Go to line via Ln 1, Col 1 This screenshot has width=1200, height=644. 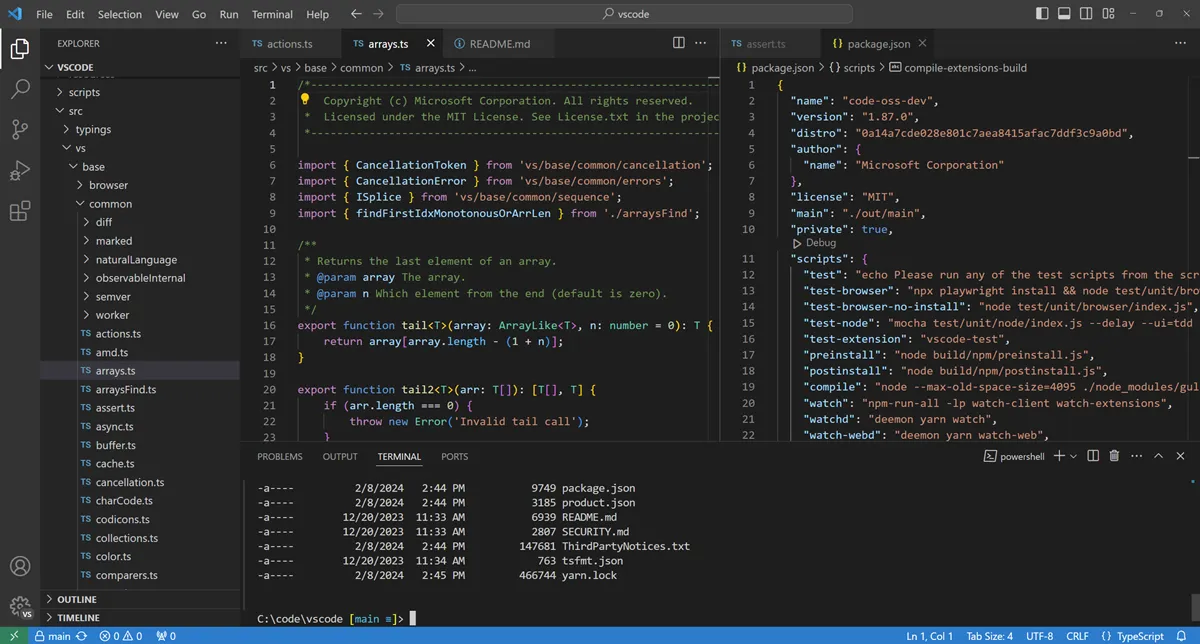tap(929, 636)
